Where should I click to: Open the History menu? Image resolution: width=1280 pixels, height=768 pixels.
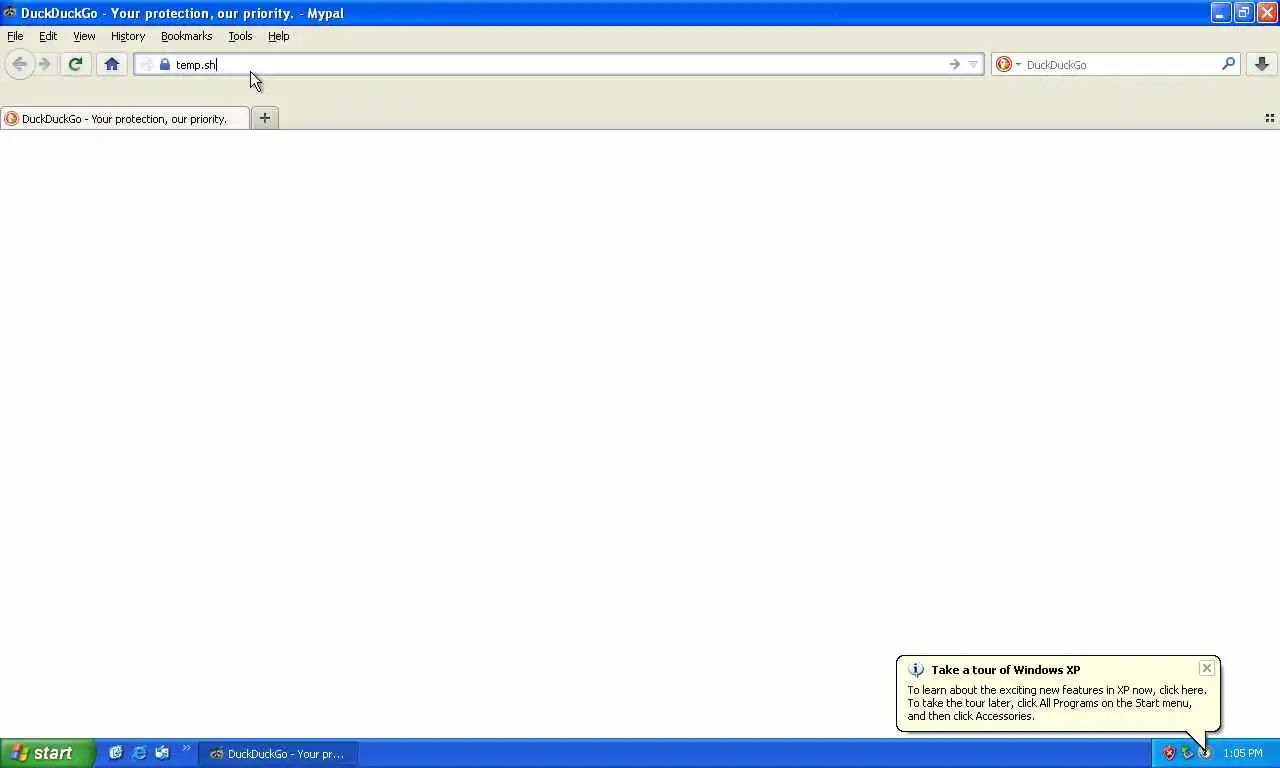(x=128, y=36)
